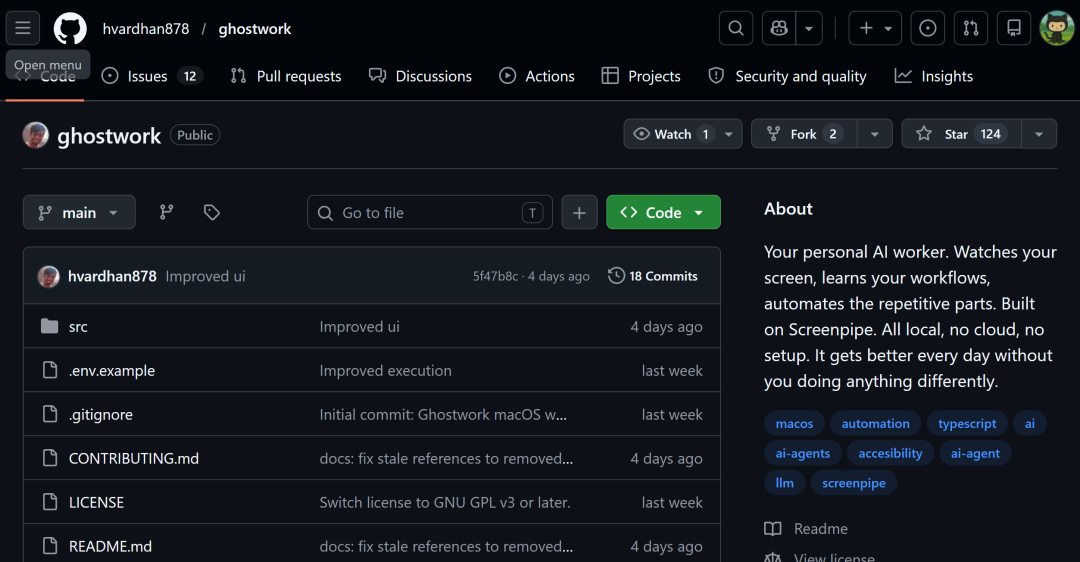The image size is (1080, 562).
Task: Select the typescript topic tag
Action: 967,424
